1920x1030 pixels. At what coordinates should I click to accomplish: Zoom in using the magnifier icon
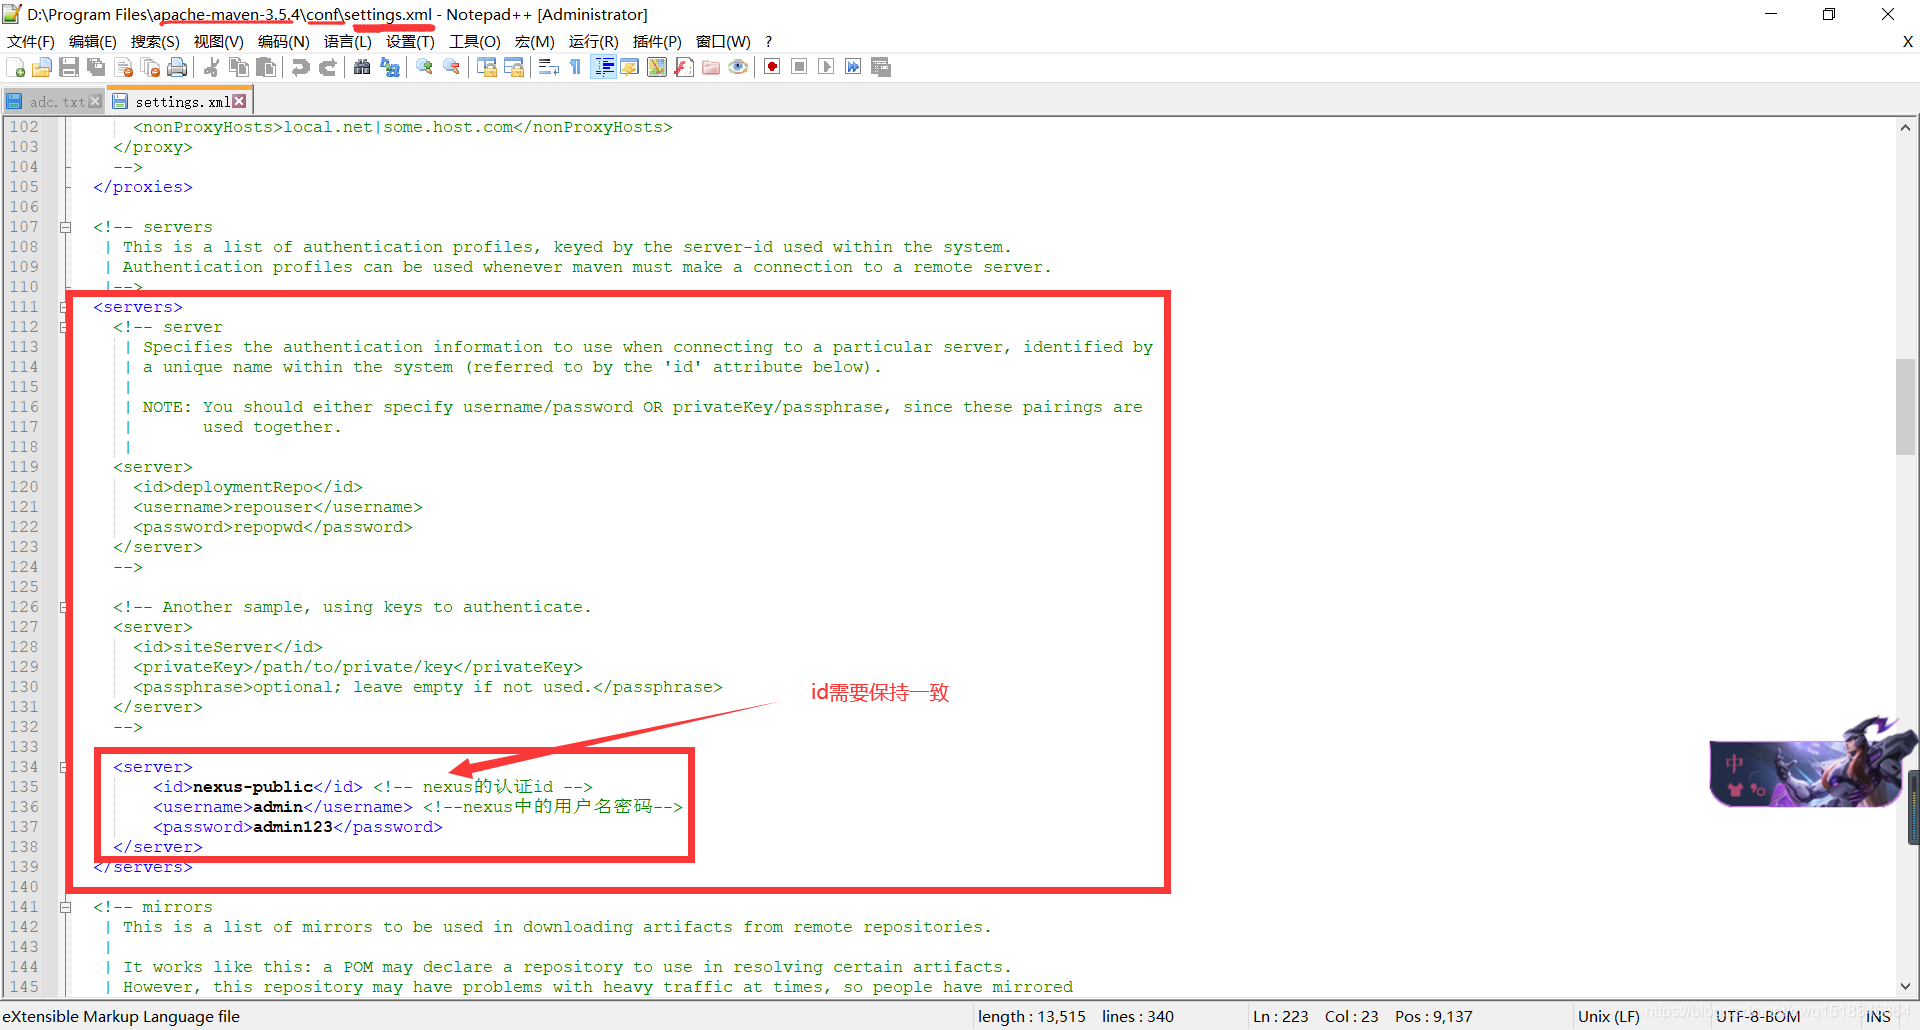pos(423,67)
